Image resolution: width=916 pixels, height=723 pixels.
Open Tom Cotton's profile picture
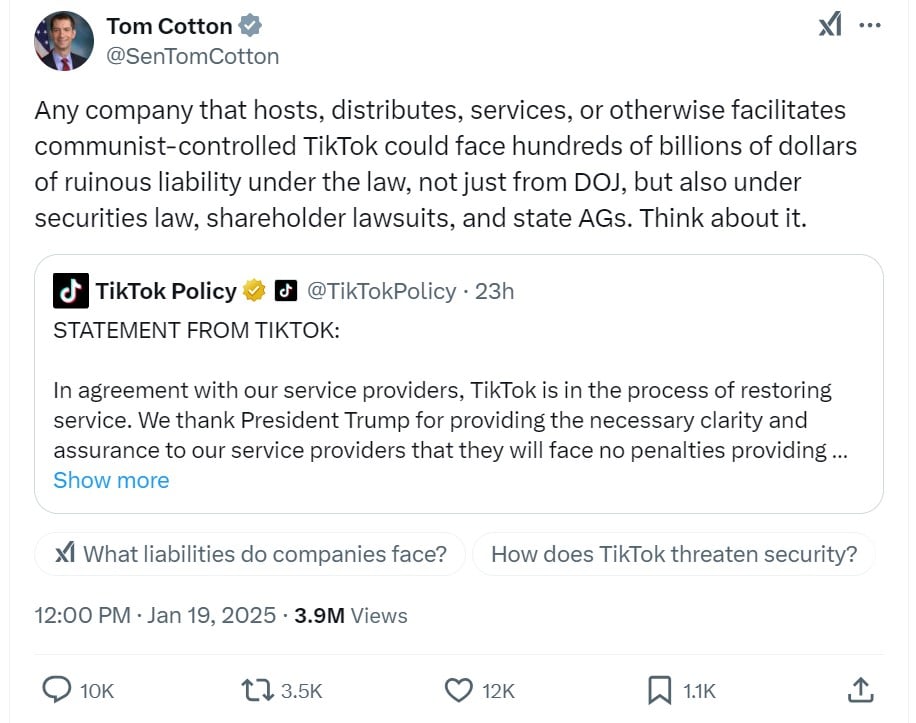pos(63,41)
